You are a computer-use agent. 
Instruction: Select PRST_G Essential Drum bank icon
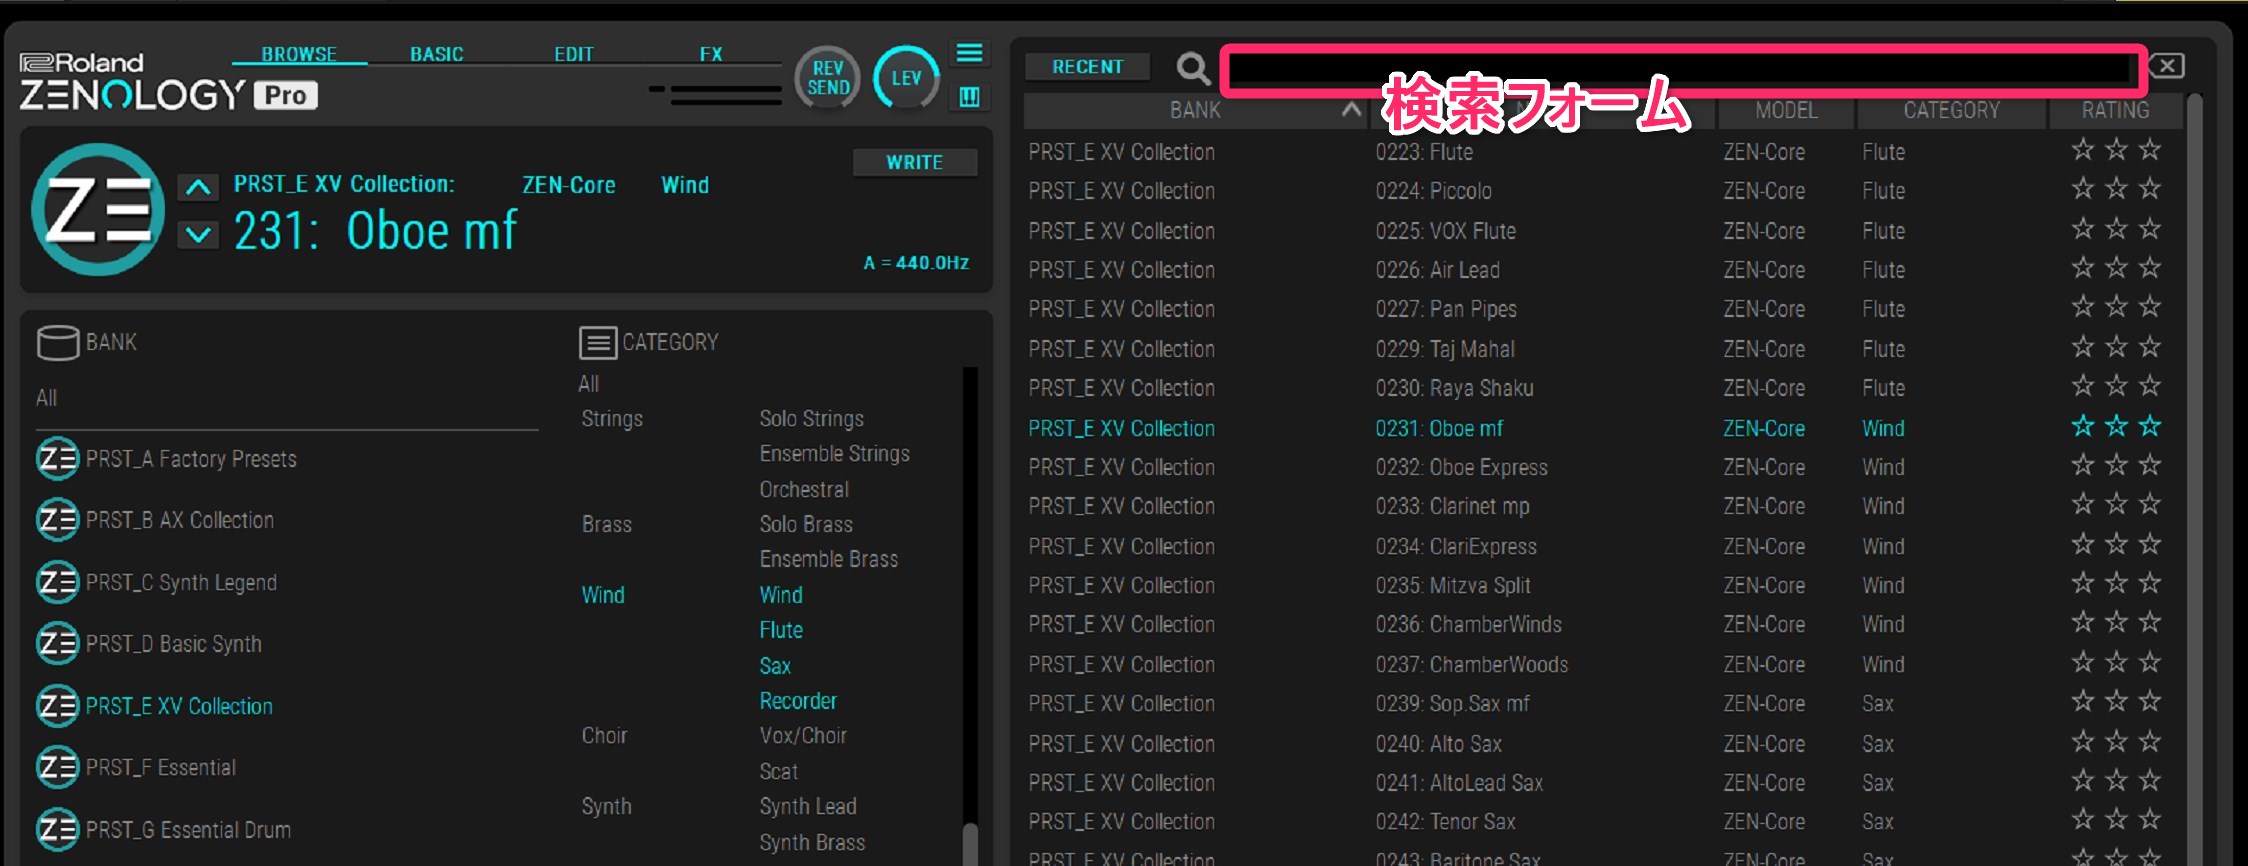(x=57, y=829)
